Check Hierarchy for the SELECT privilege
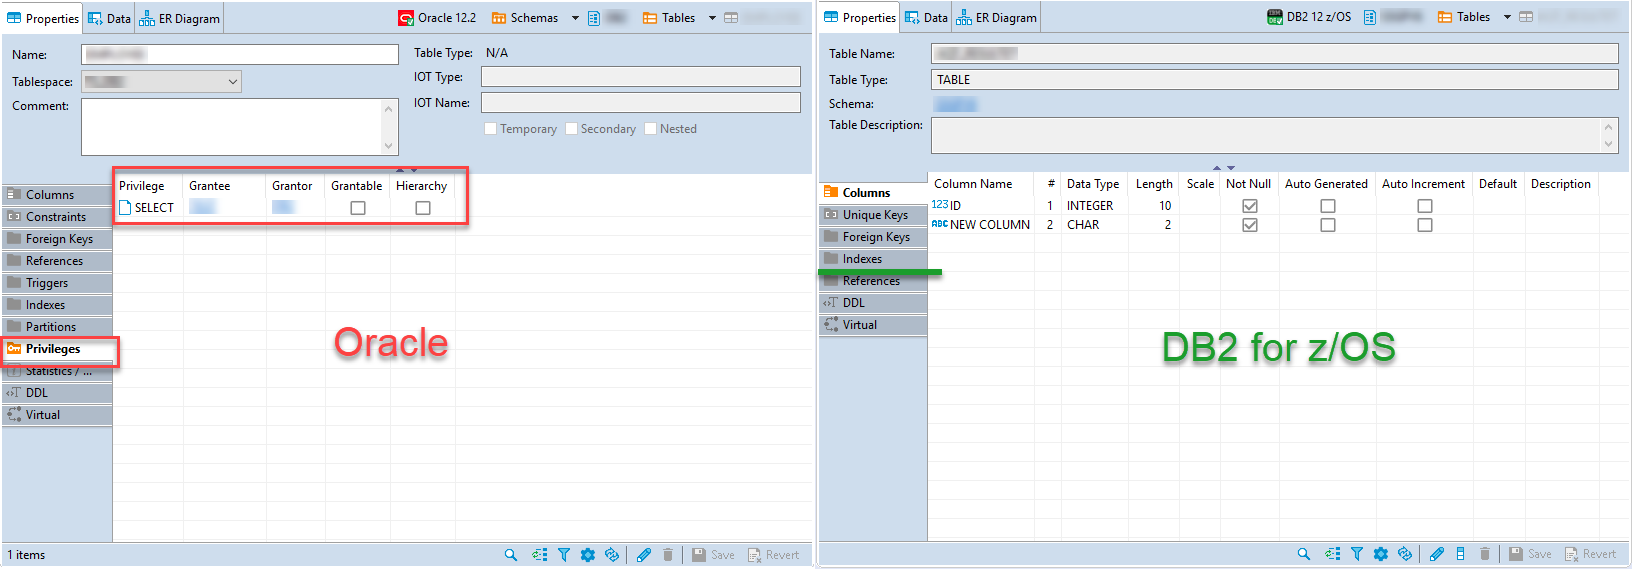 423,208
